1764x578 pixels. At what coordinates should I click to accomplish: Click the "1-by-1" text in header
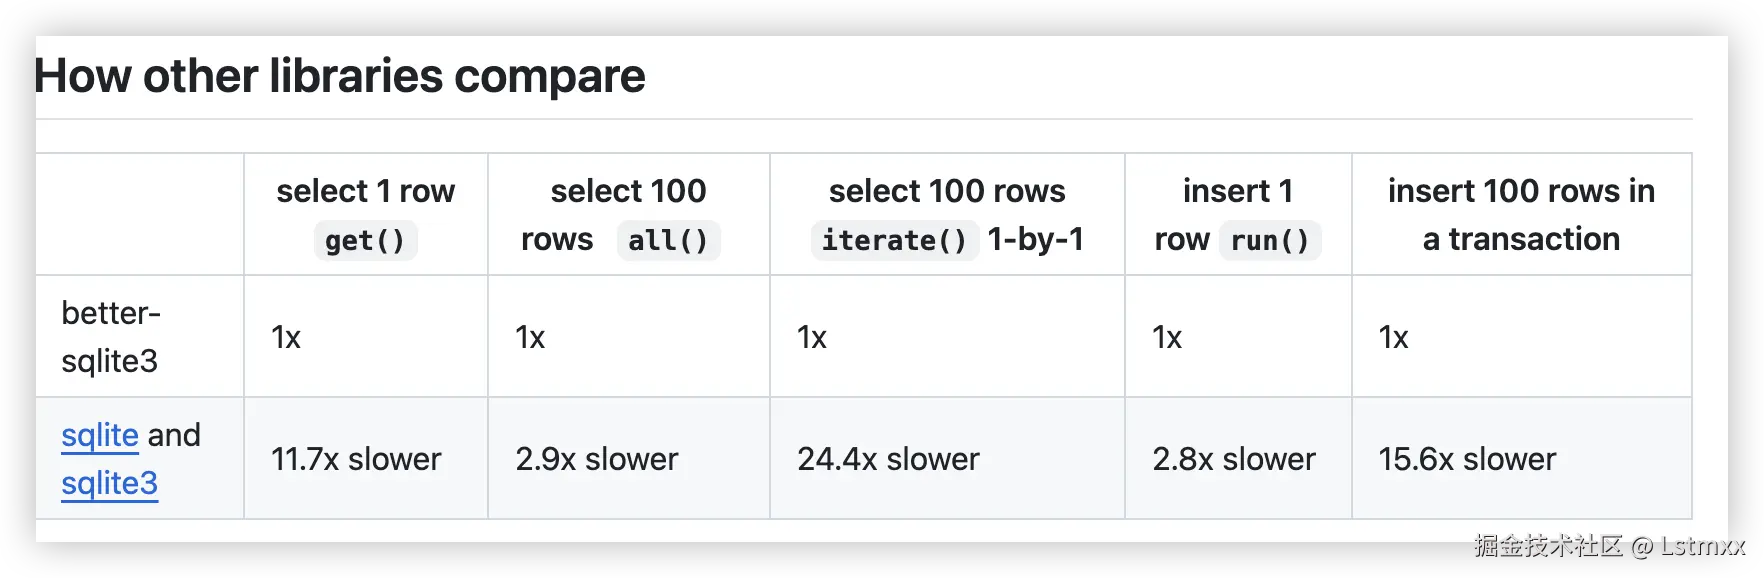[x=1035, y=239]
